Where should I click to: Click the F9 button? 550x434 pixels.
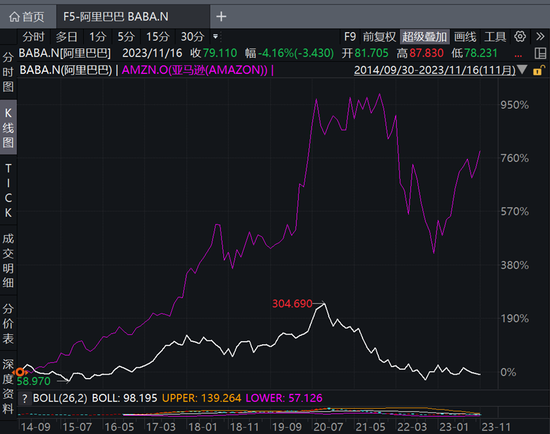point(350,36)
